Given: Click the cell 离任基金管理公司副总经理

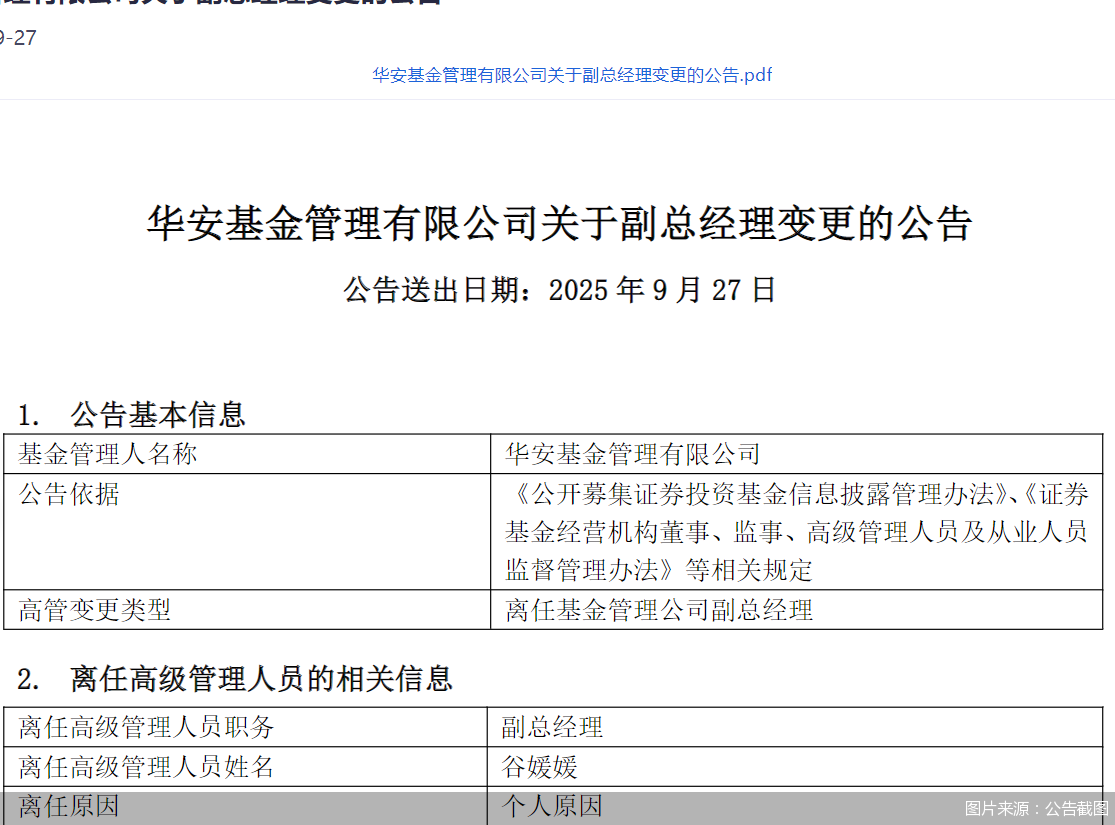Looking at the screenshot, I should click(x=659, y=610).
